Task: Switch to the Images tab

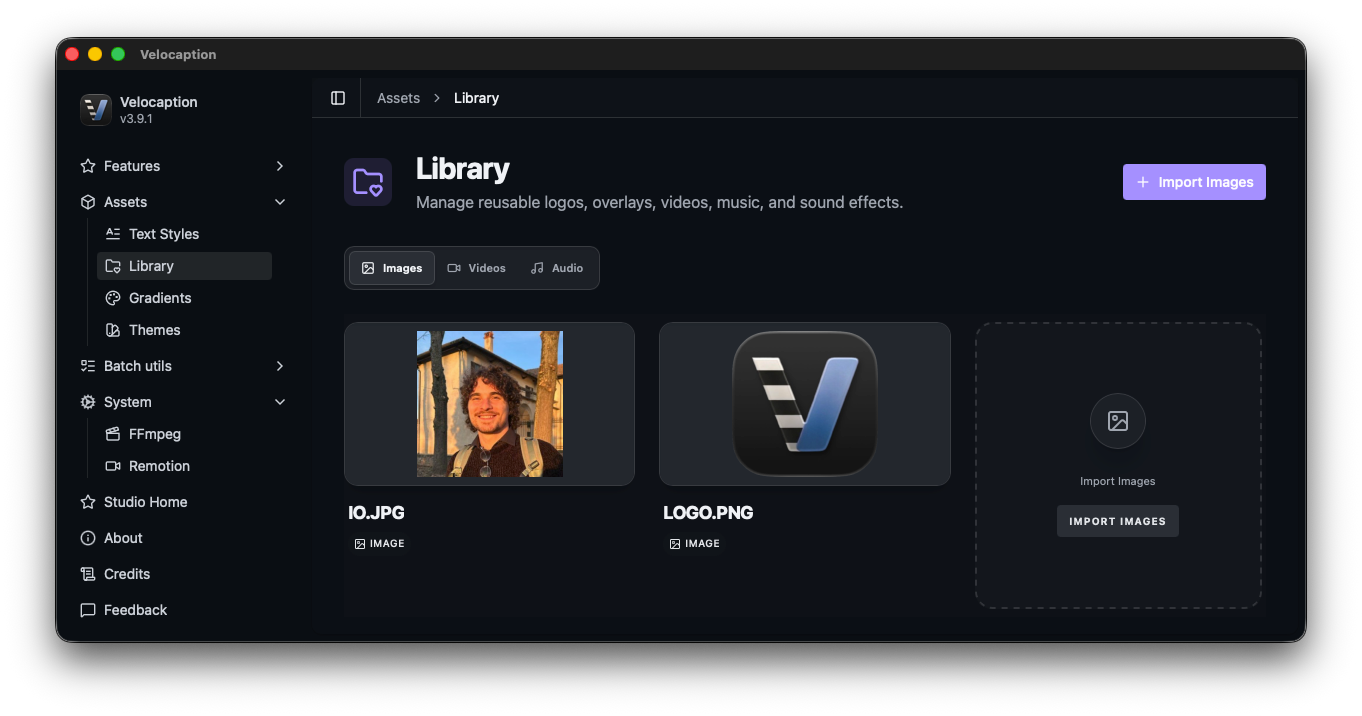Action: click(392, 268)
